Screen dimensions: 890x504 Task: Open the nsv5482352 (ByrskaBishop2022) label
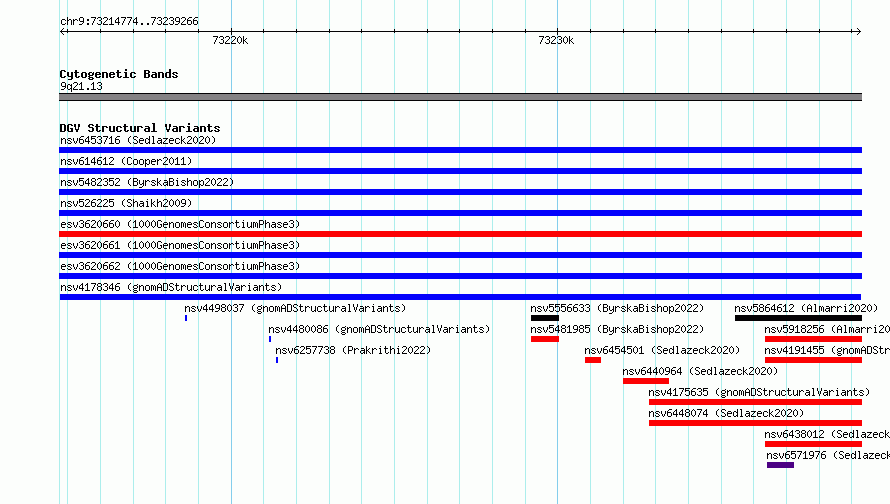tap(147, 182)
